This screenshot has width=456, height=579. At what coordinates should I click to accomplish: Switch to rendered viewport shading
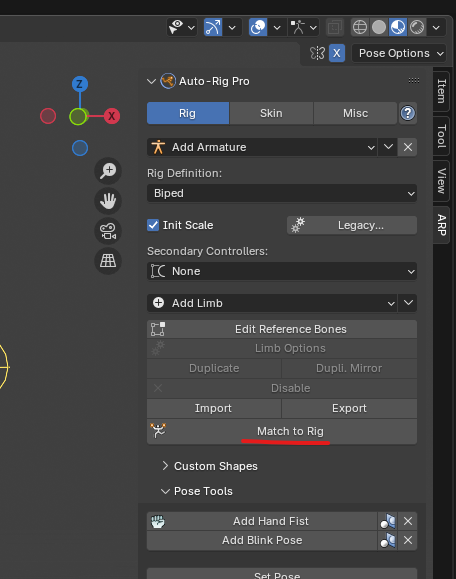pyautogui.click(x=417, y=27)
